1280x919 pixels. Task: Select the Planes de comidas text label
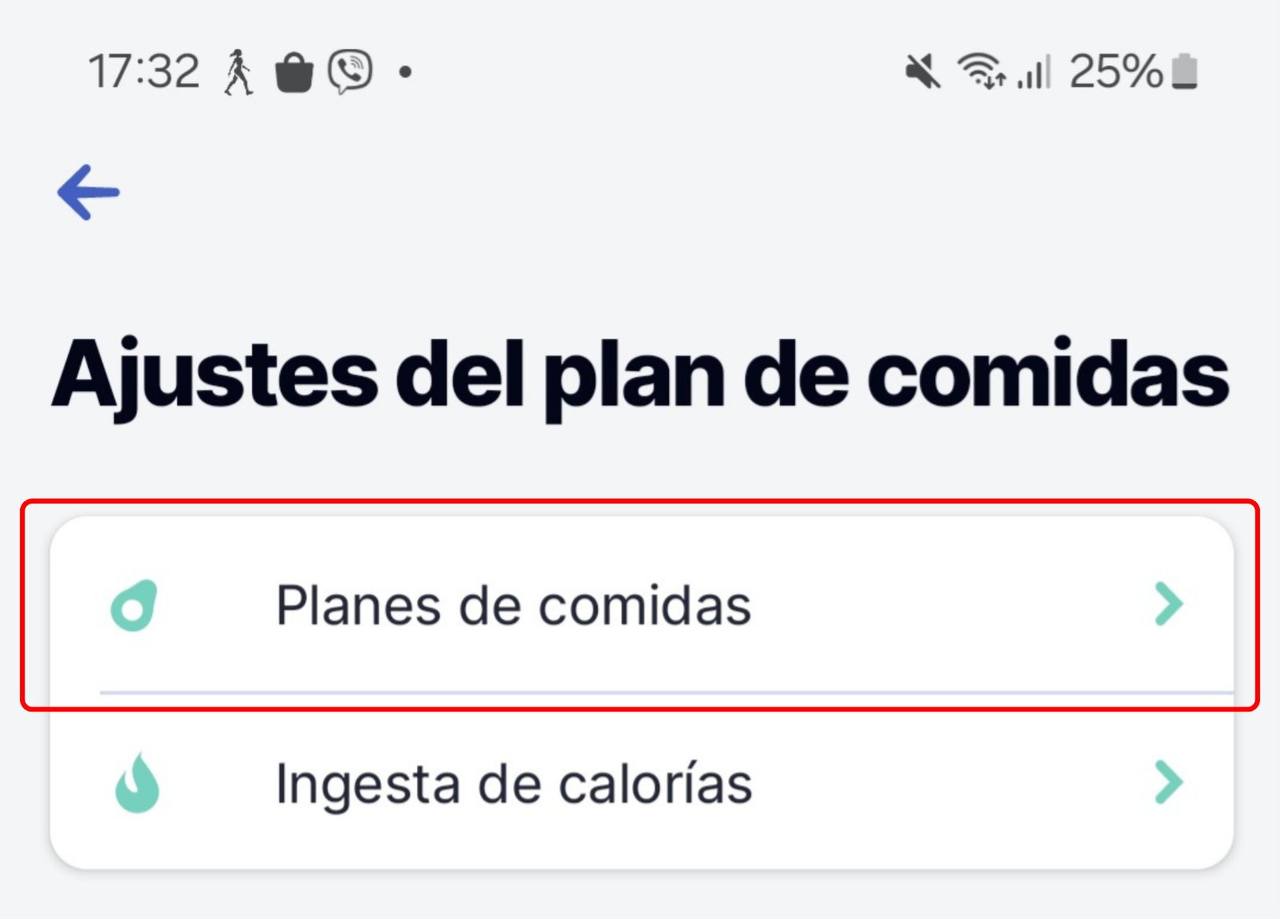tap(513, 605)
